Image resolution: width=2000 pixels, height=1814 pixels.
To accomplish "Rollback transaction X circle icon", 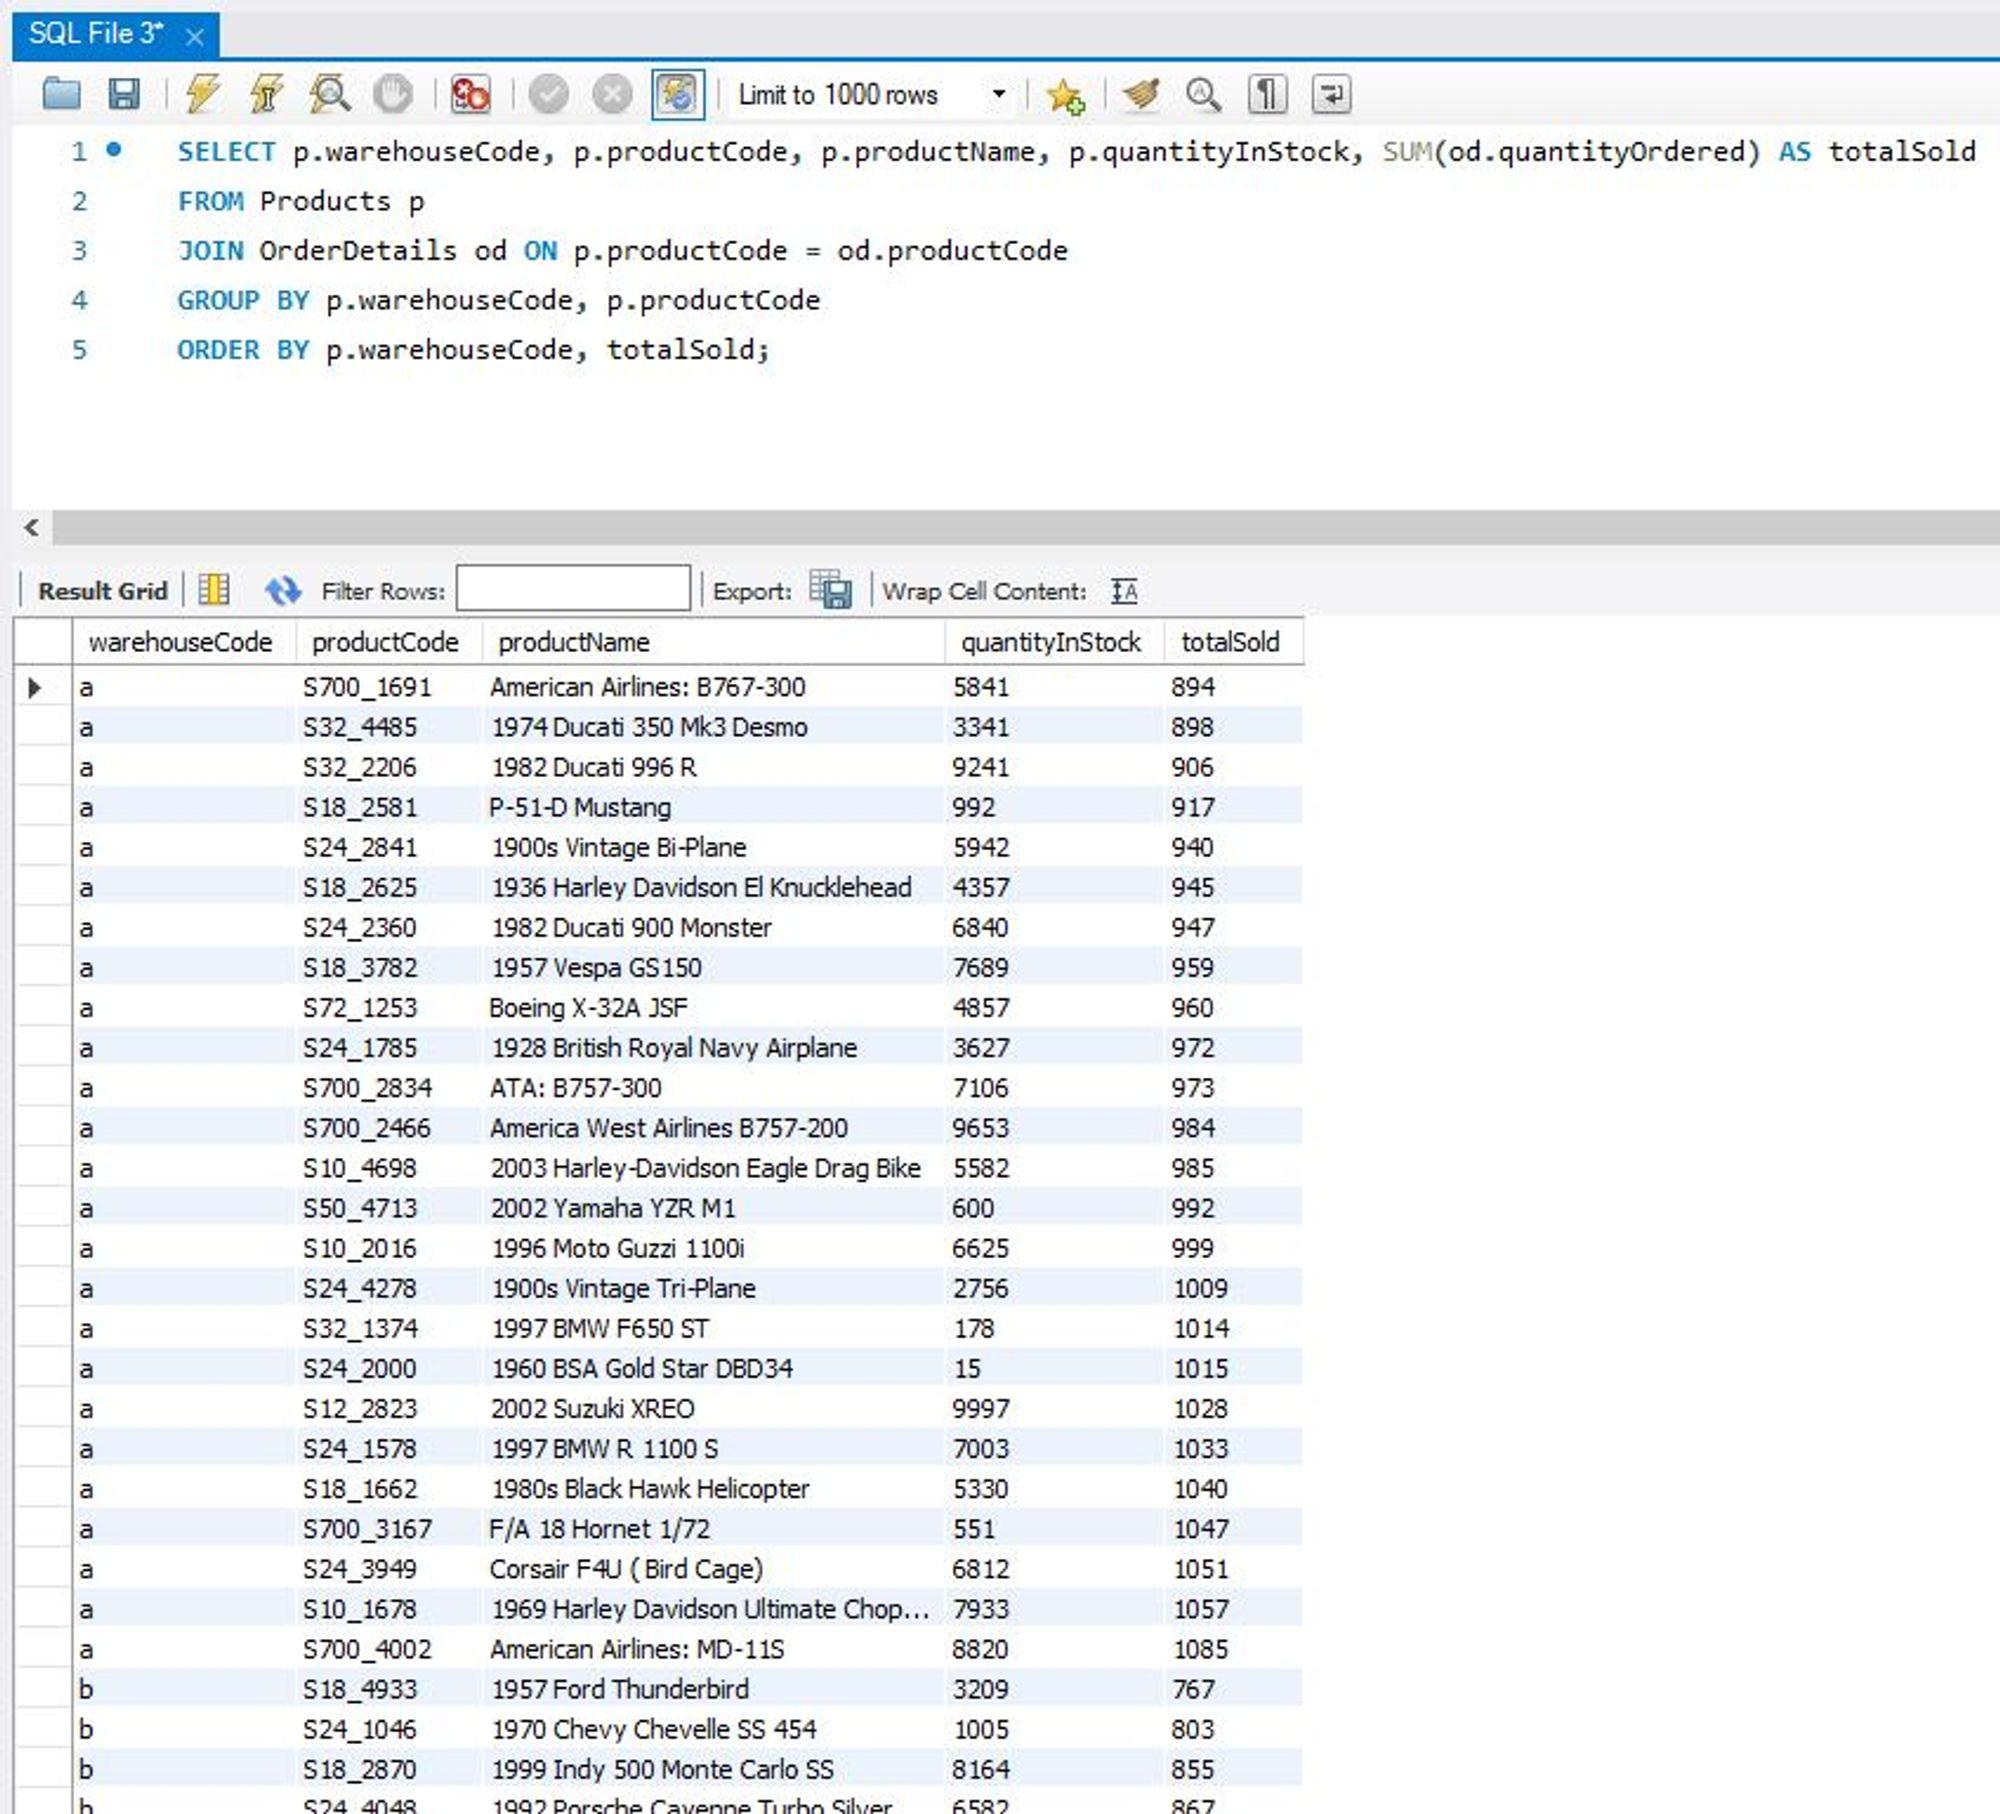I will coord(612,94).
